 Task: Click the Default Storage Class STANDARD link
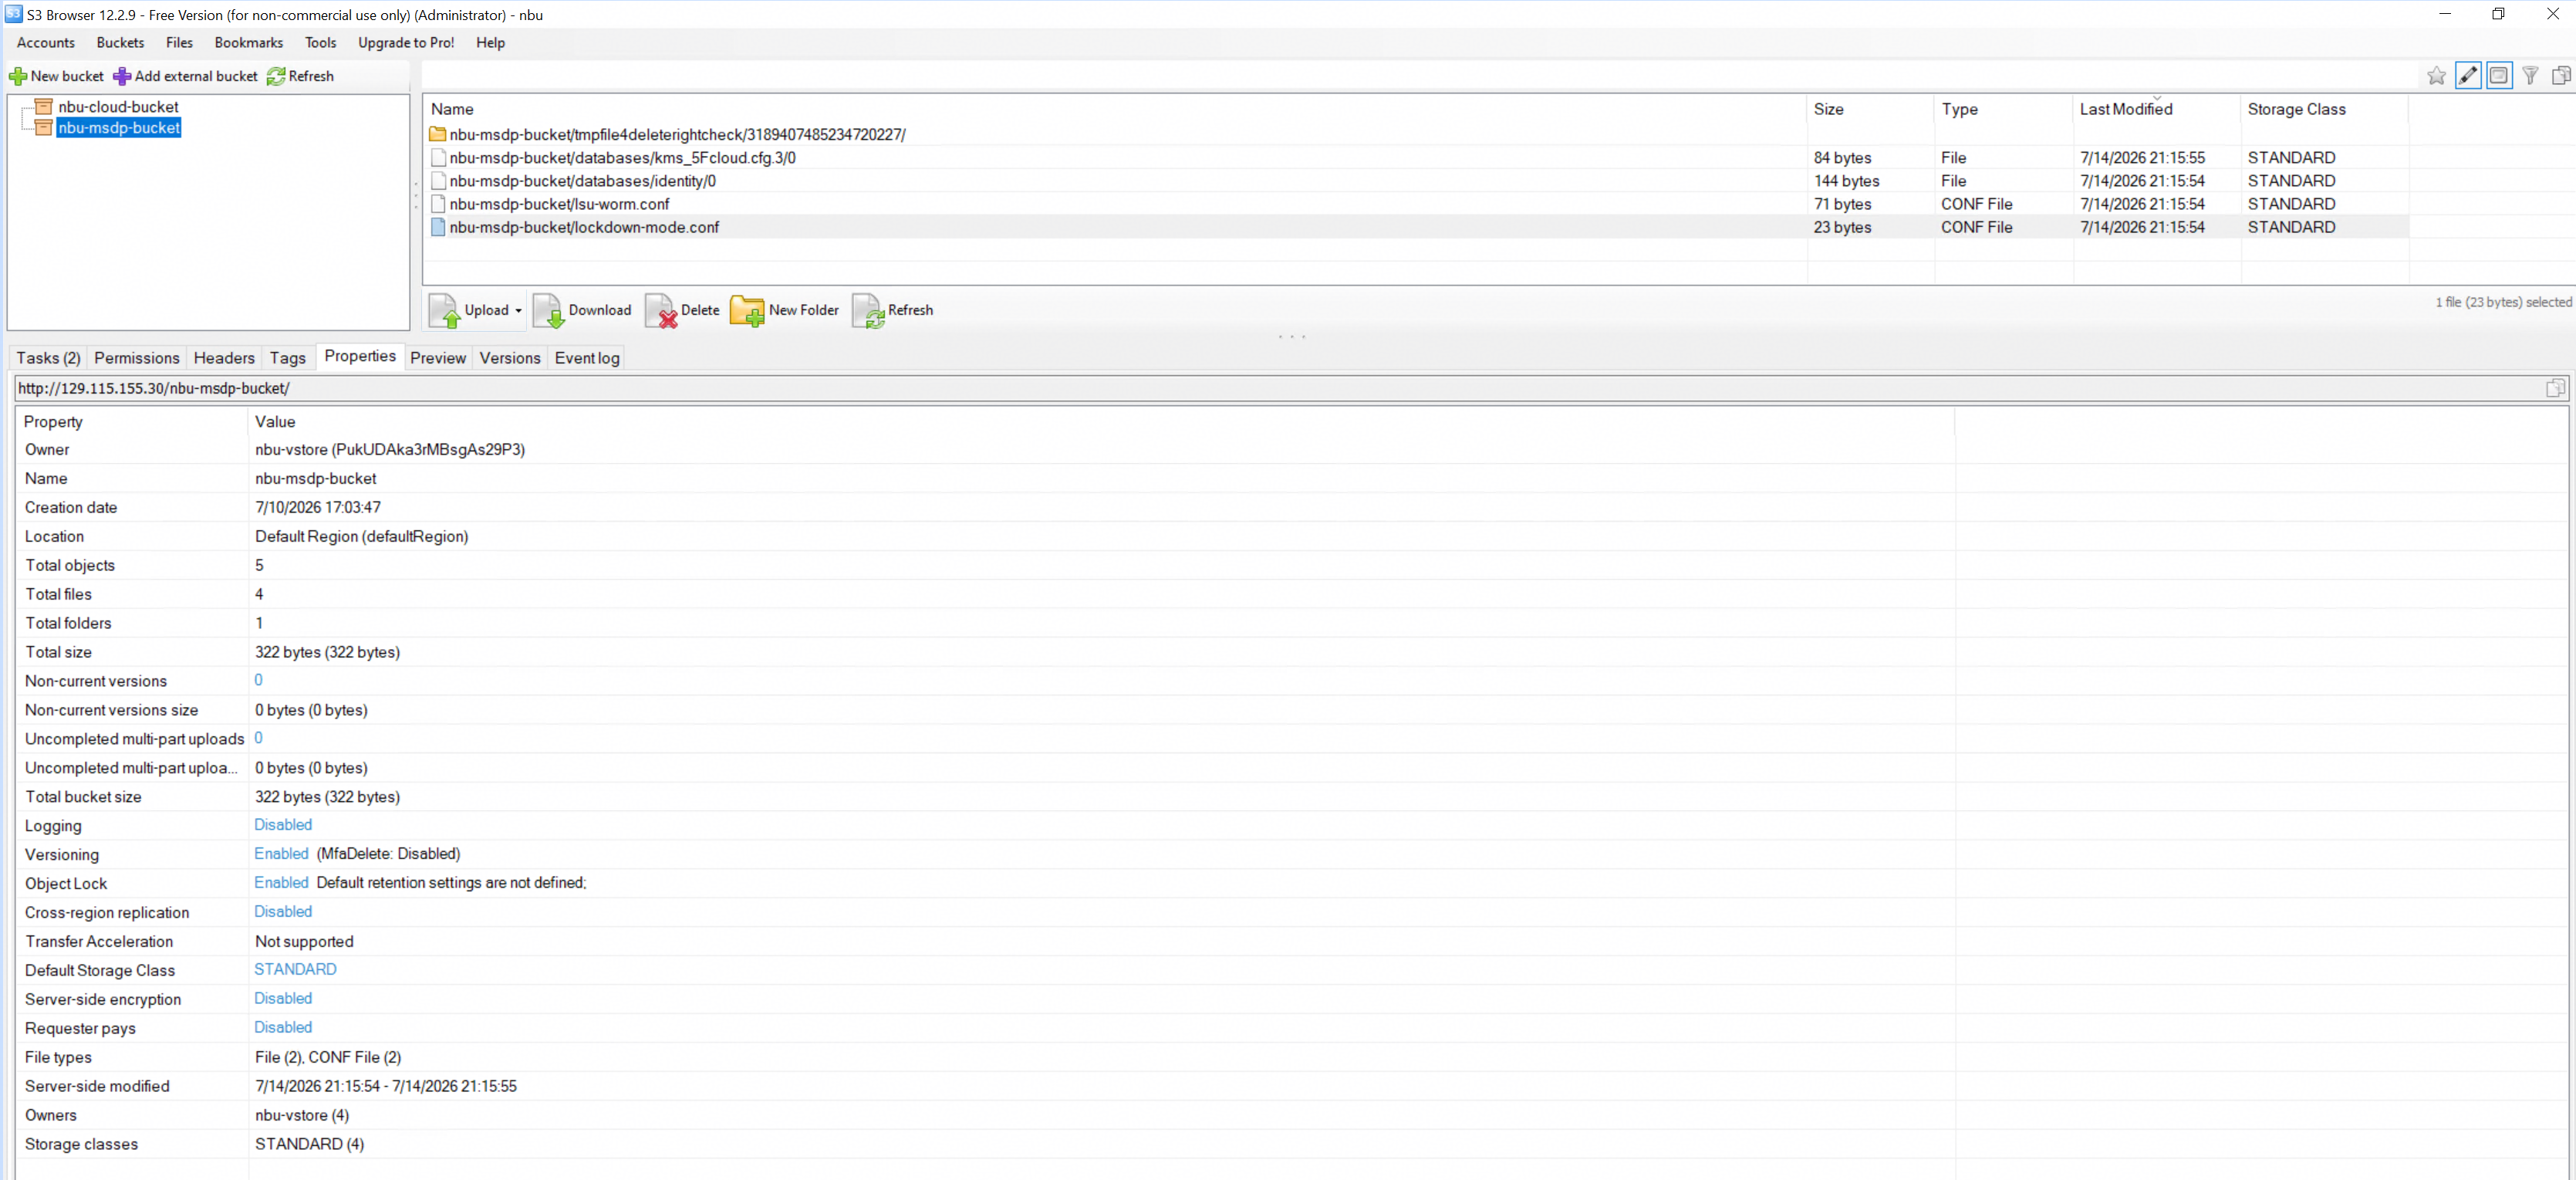tap(295, 970)
